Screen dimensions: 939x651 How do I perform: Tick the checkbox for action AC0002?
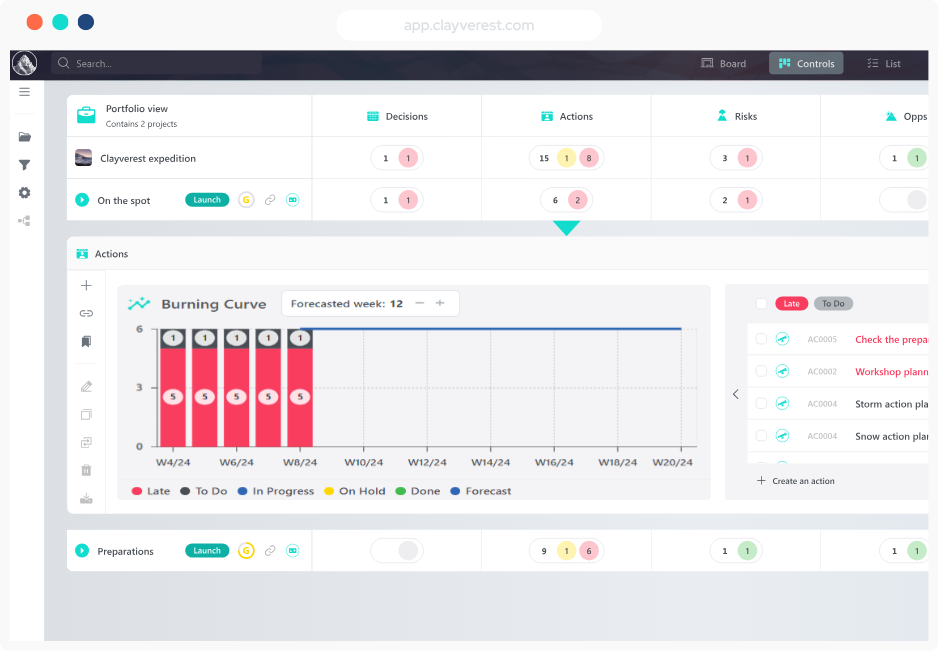tap(761, 372)
